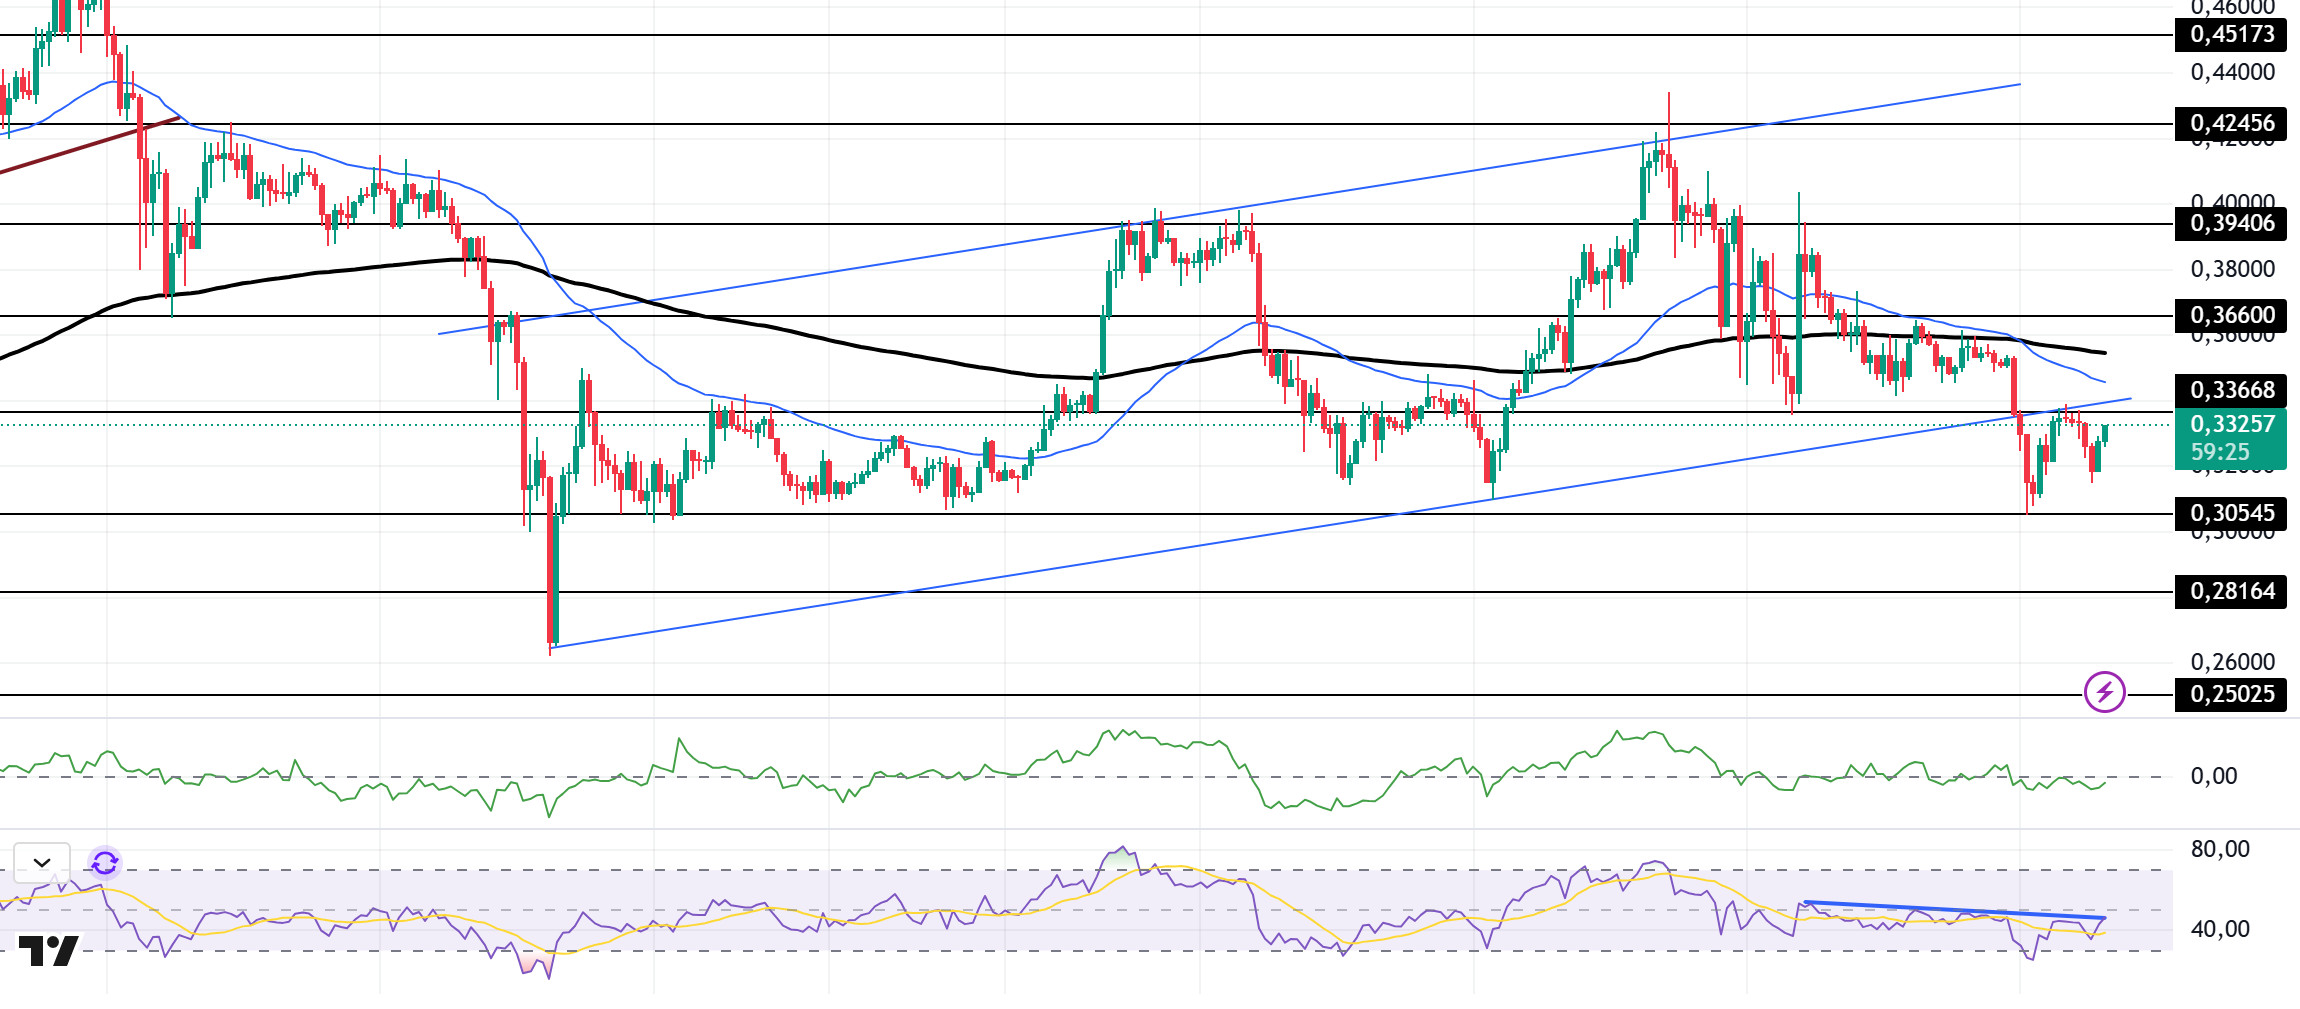Collapse pane using the chevron-down button

[42, 862]
